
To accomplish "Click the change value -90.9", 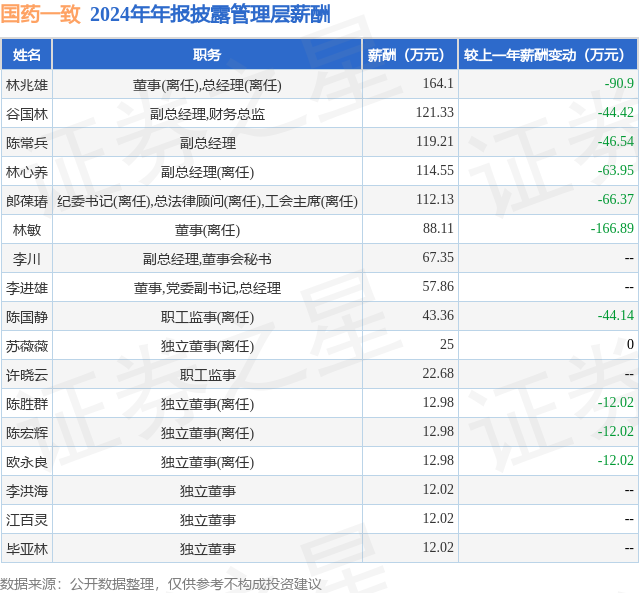I will click(619, 83).
